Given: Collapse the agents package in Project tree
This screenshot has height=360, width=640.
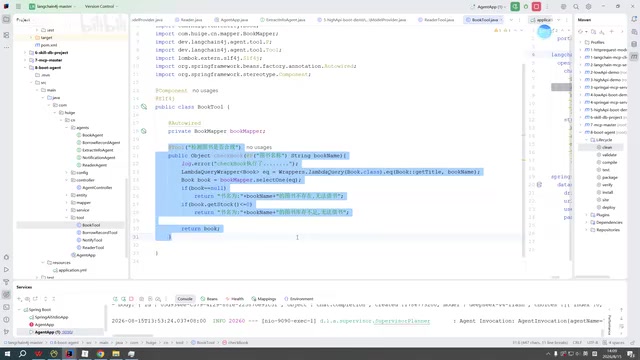Looking at the screenshot, I should (67, 128).
